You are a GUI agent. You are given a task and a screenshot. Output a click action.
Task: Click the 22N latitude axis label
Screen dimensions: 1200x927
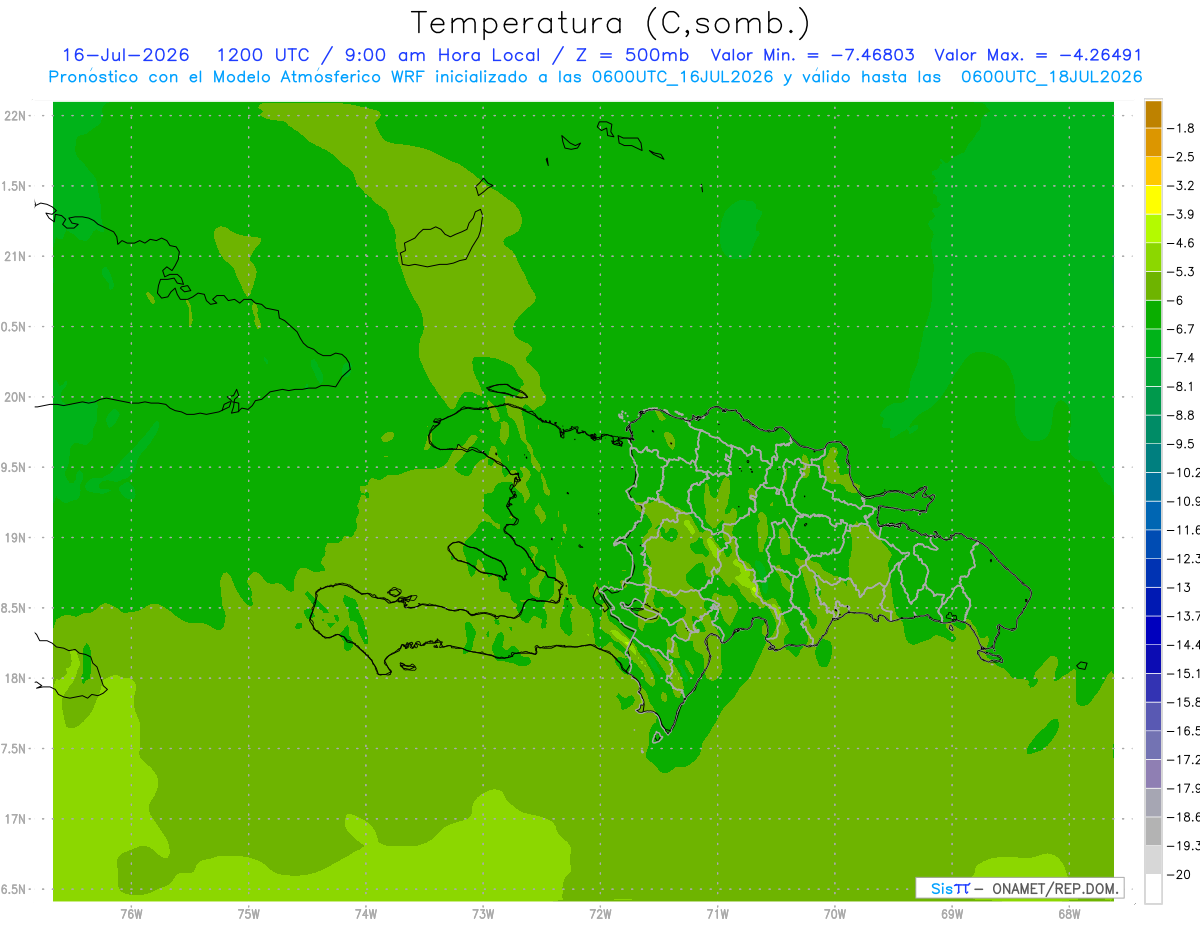[x=15, y=115]
